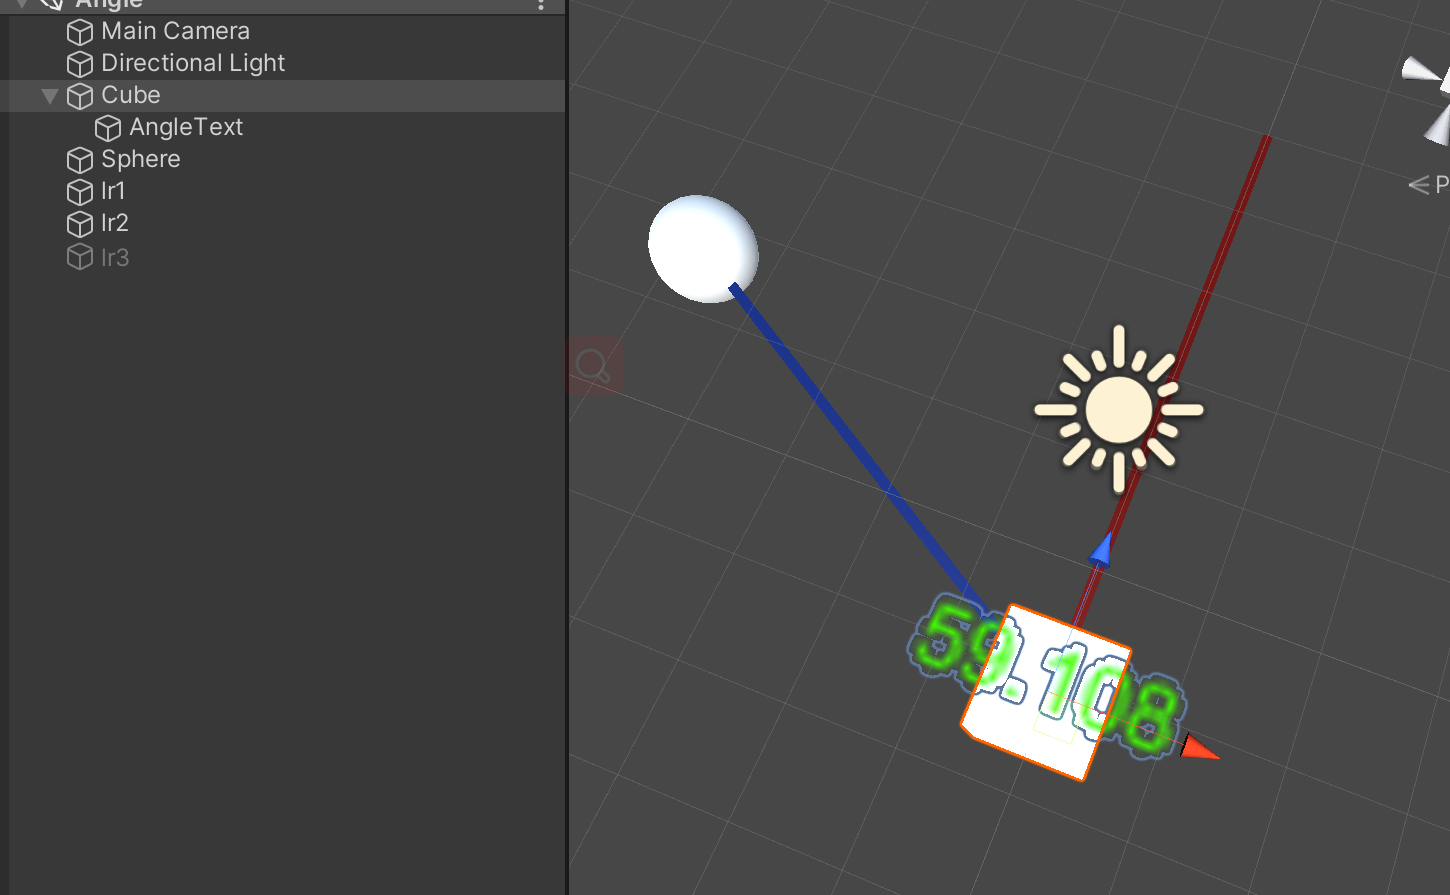Select the Cube object row

283,95
